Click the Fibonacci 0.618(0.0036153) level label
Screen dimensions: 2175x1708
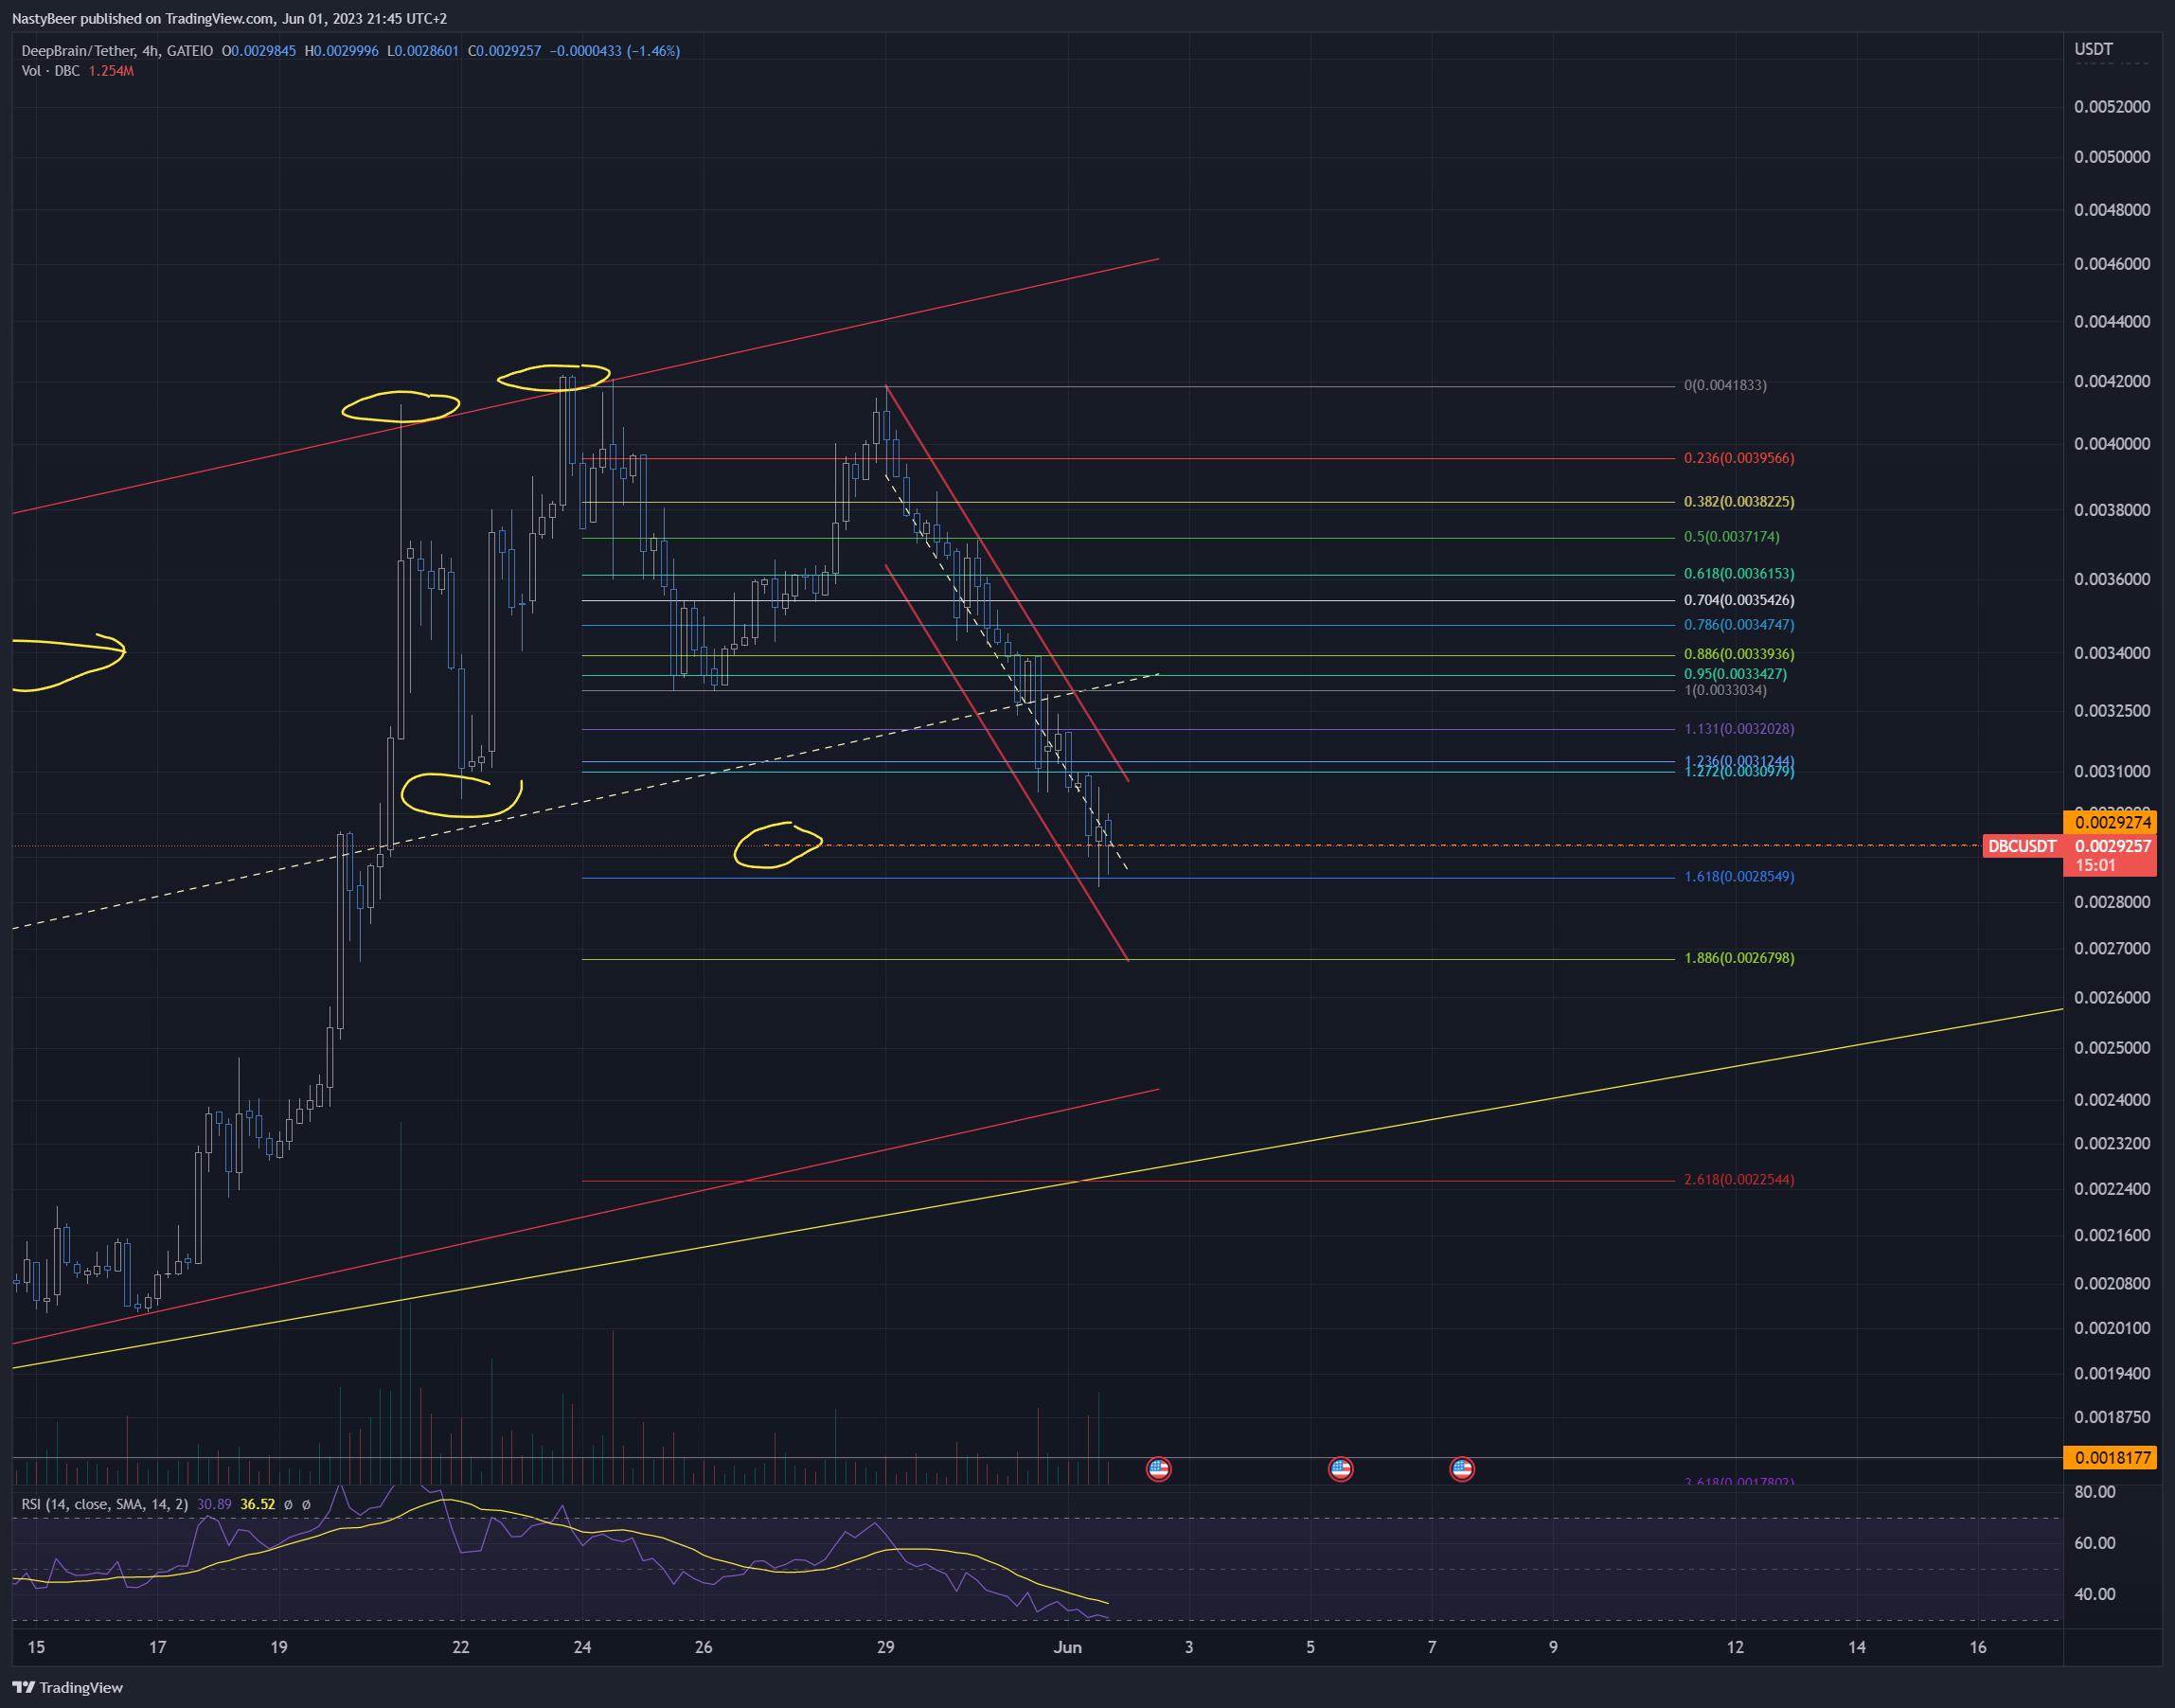(1739, 574)
